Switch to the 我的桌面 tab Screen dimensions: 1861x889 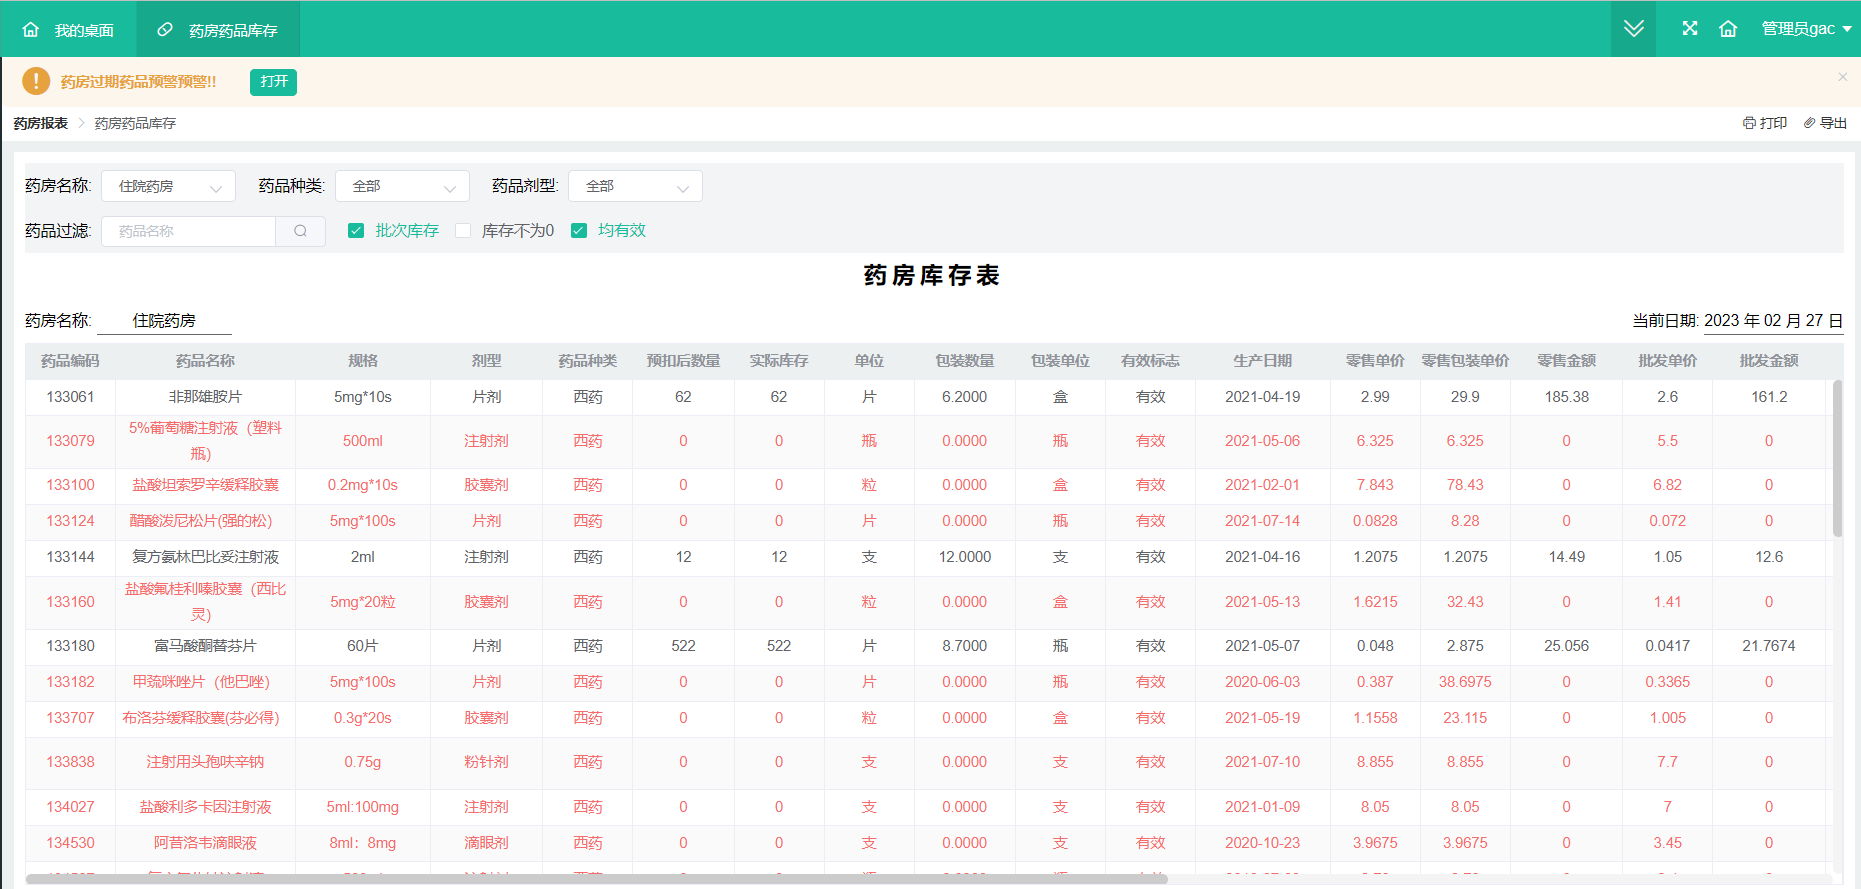click(69, 30)
